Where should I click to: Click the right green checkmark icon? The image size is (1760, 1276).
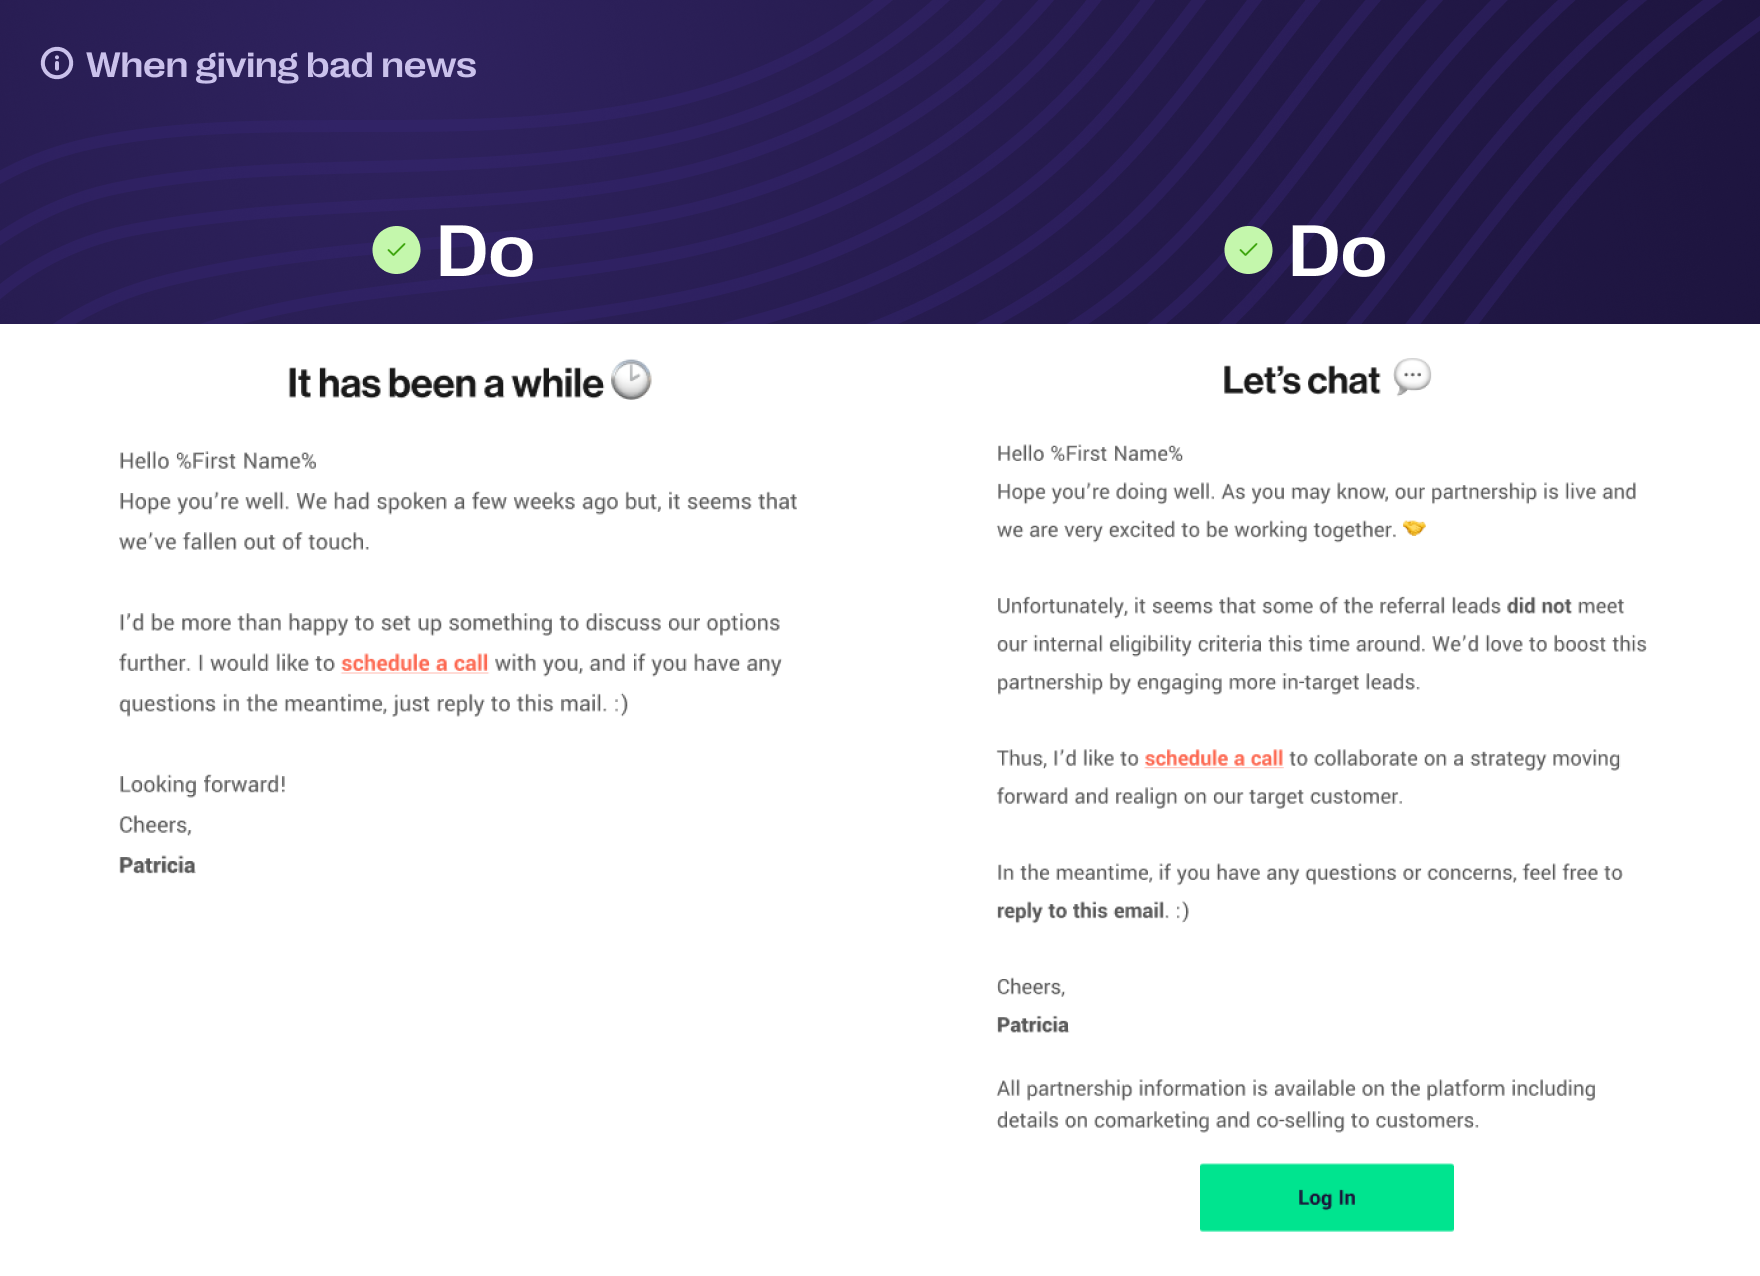pos(1248,250)
